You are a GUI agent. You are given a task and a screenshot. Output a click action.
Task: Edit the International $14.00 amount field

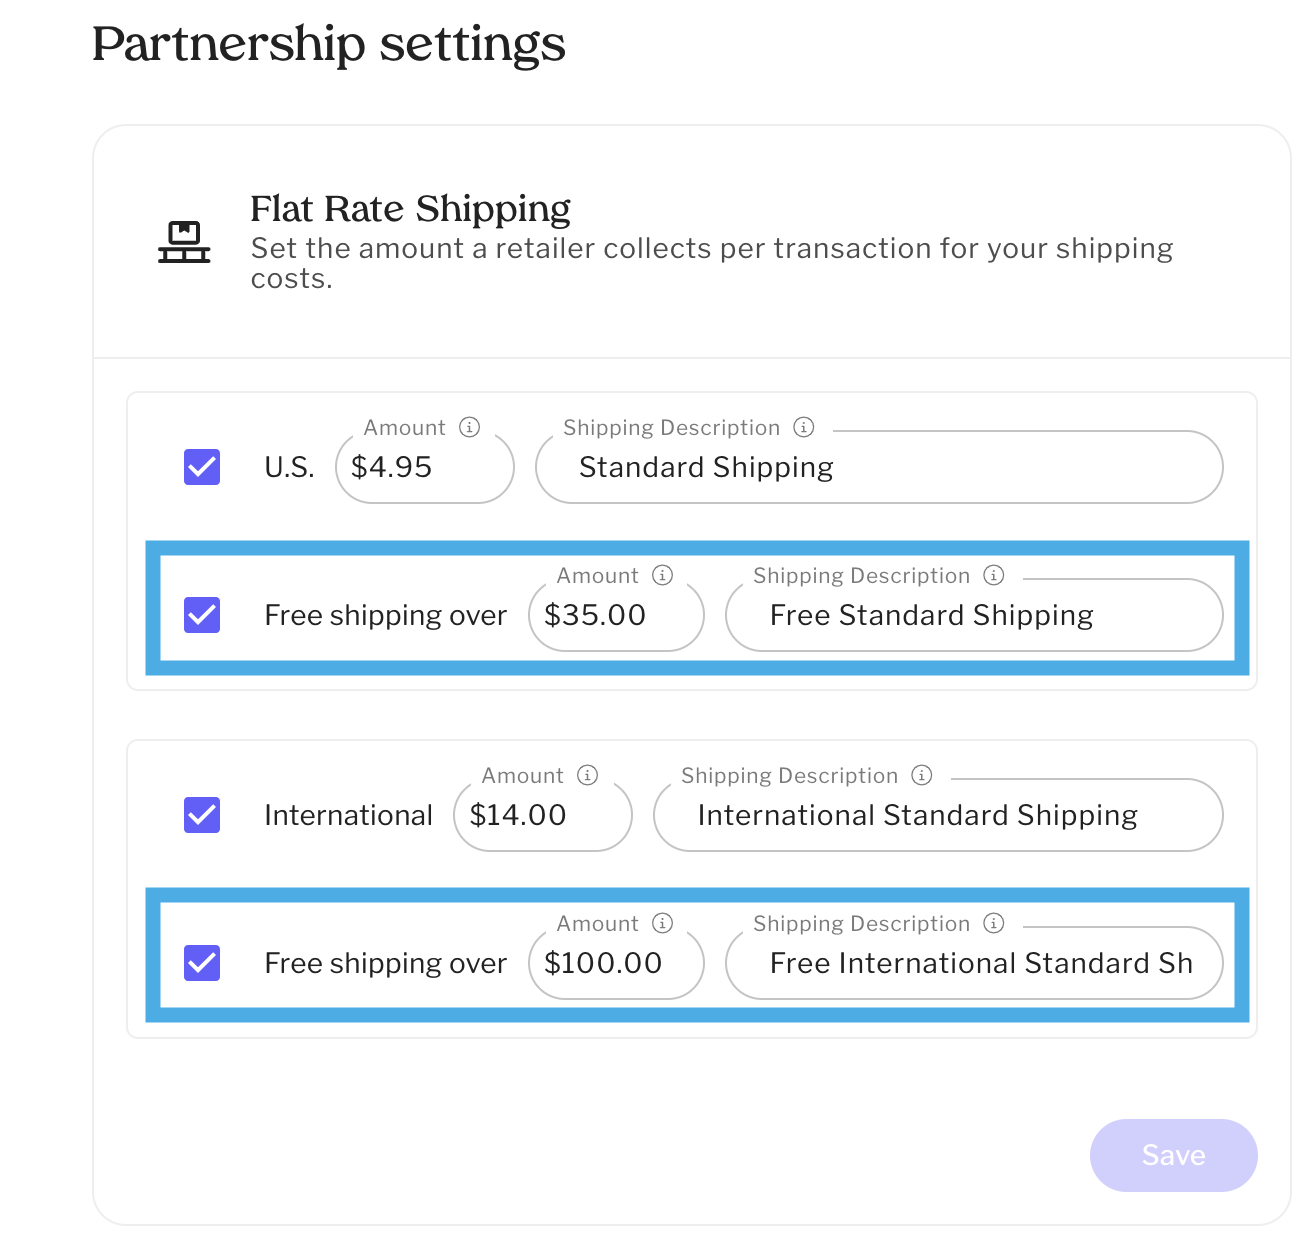pos(542,816)
